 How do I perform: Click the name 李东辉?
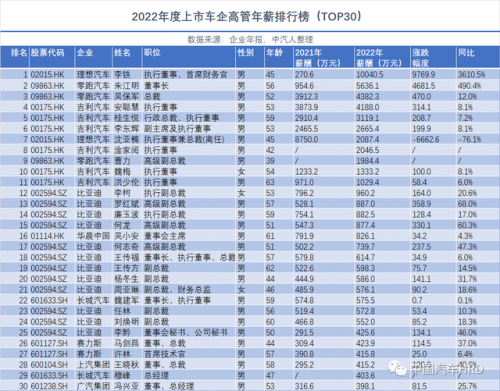(x=126, y=129)
